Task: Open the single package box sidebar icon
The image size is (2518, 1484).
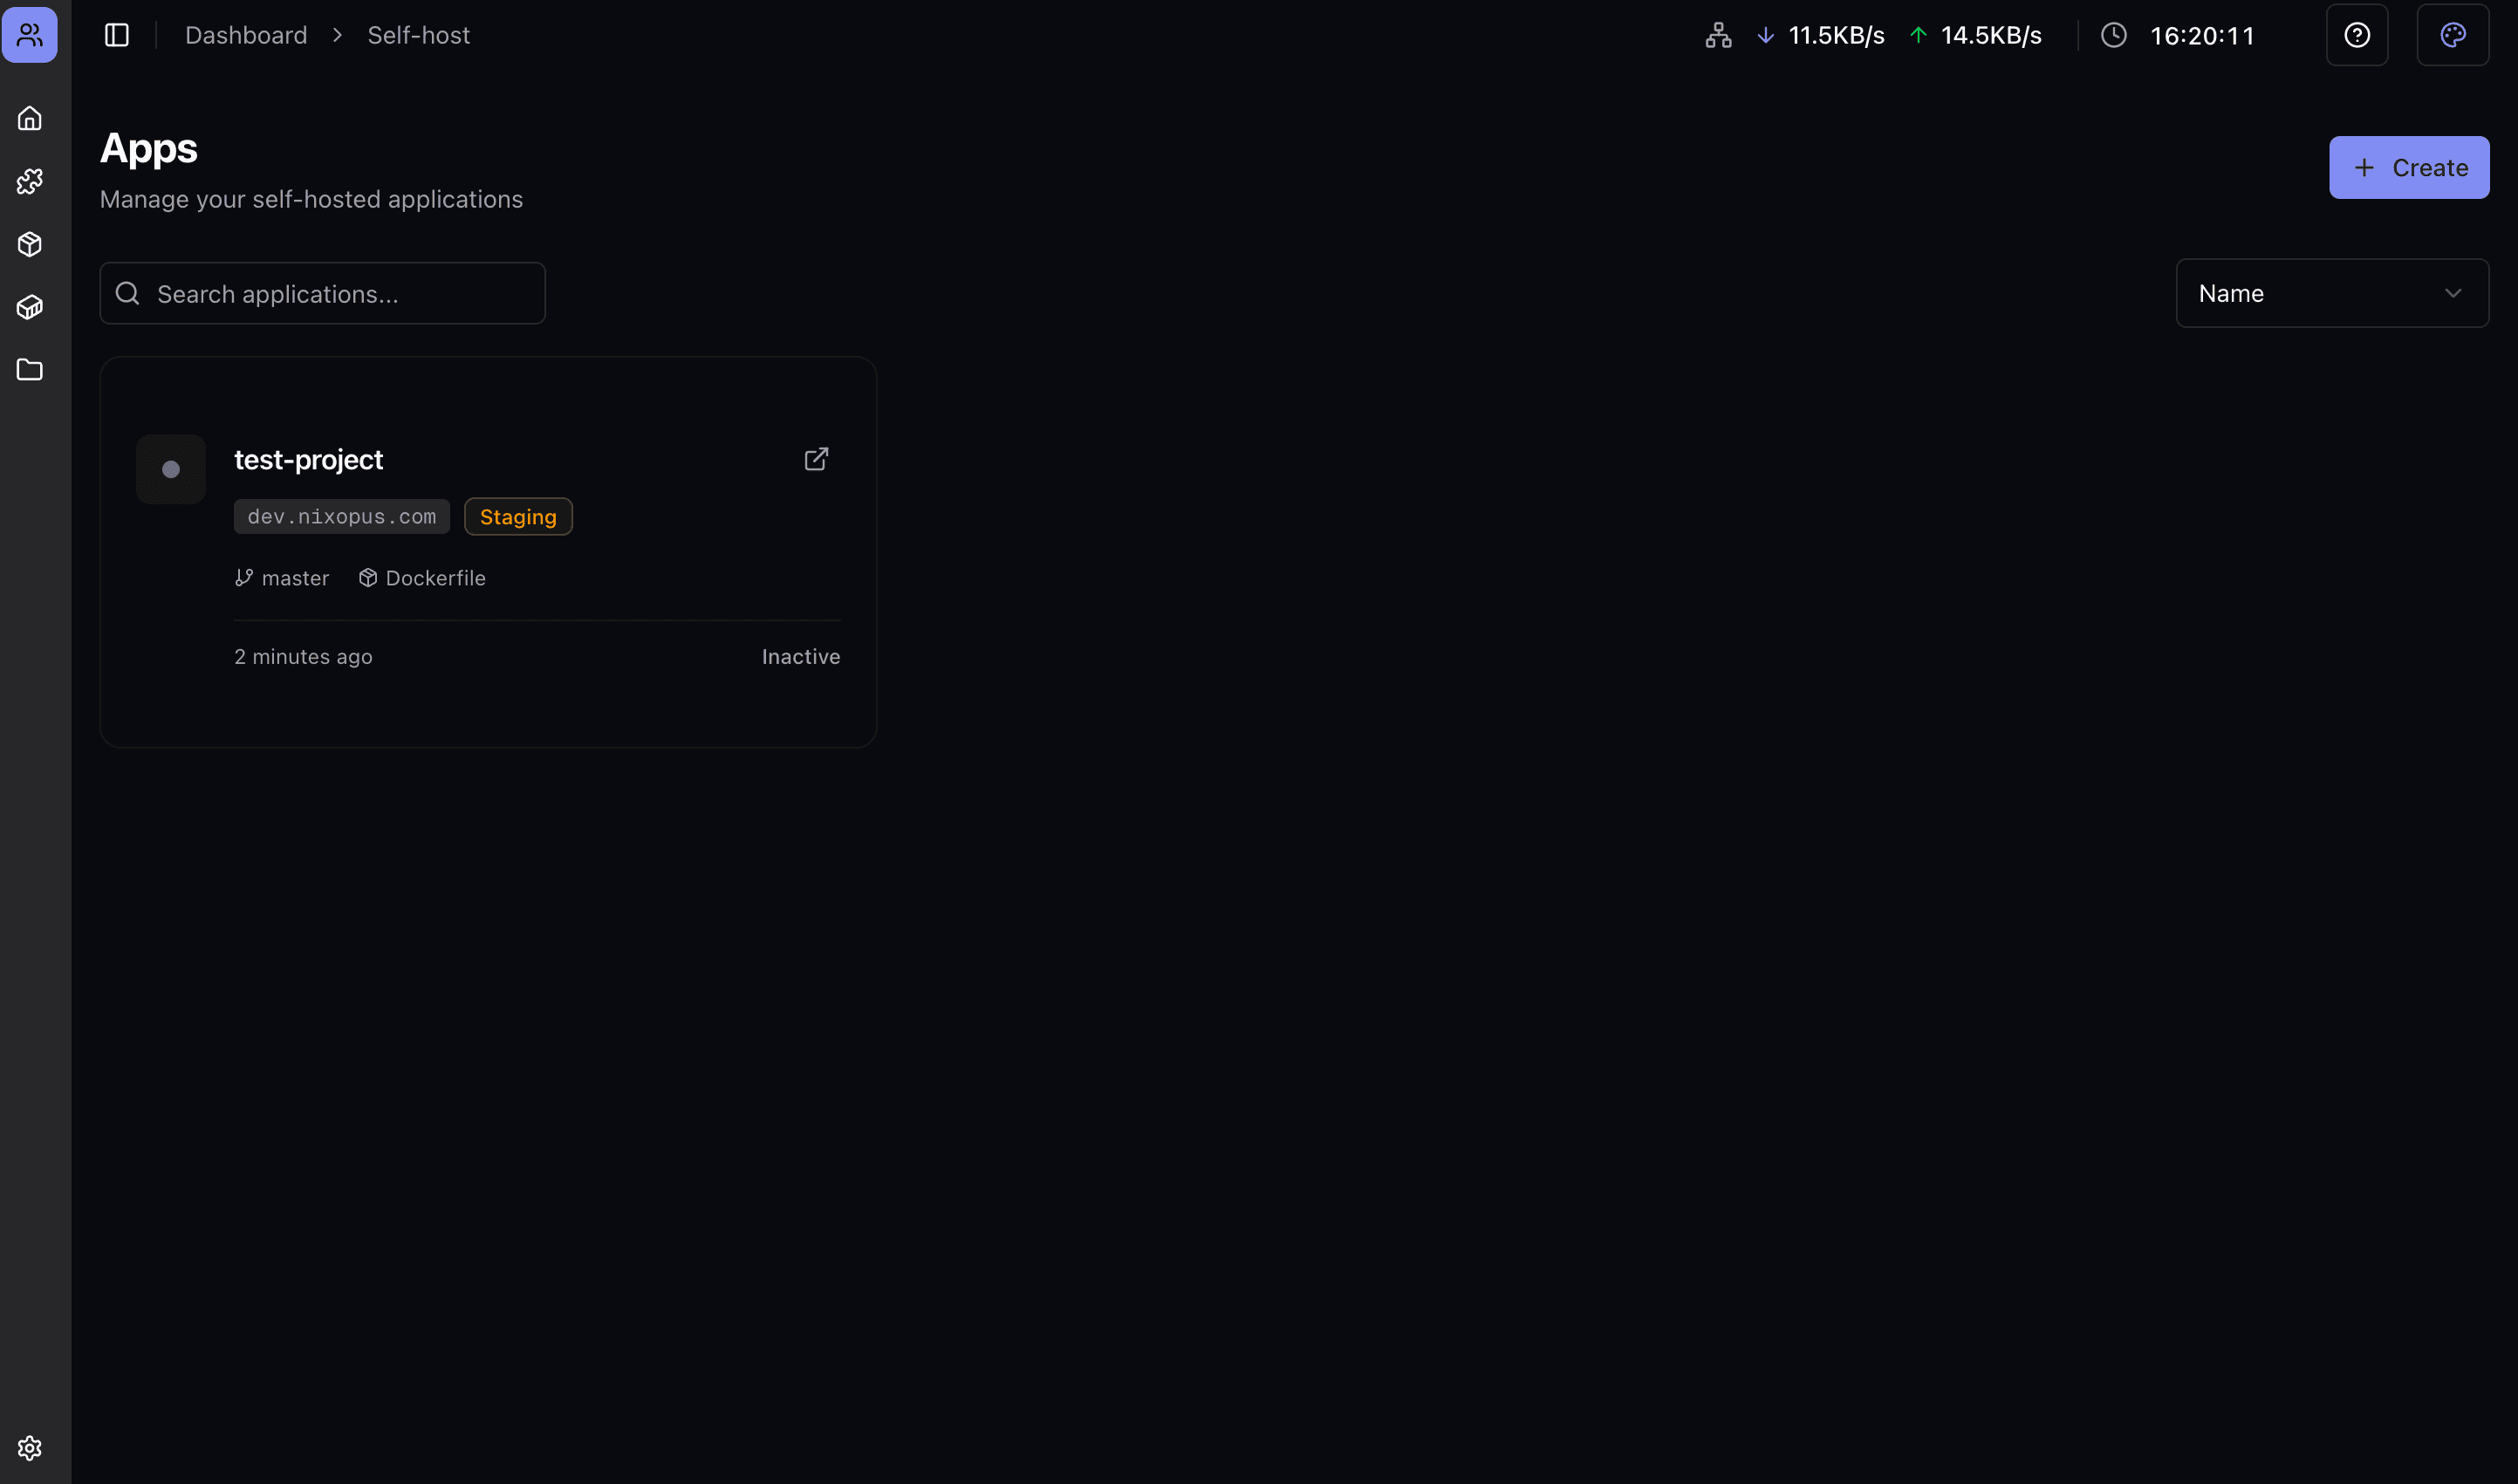Action: point(30,244)
